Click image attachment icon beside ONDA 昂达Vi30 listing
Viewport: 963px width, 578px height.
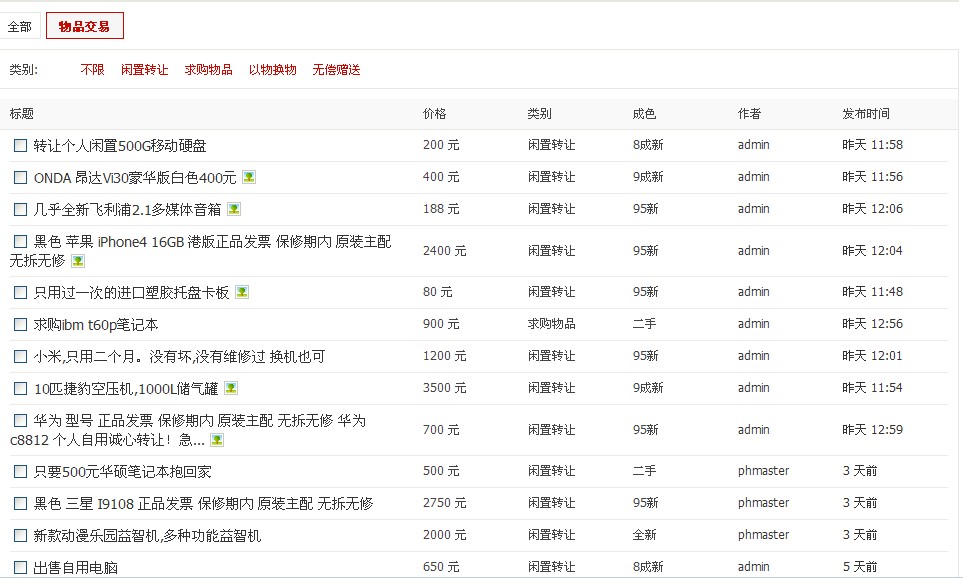(249, 178)
